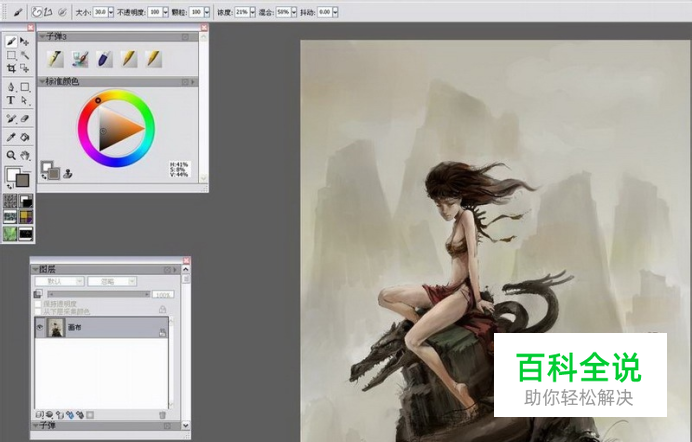Viewport: 692px width, 442px height.
Task: Expand the bottom 子弹 palette section
Action: (35, 425)
